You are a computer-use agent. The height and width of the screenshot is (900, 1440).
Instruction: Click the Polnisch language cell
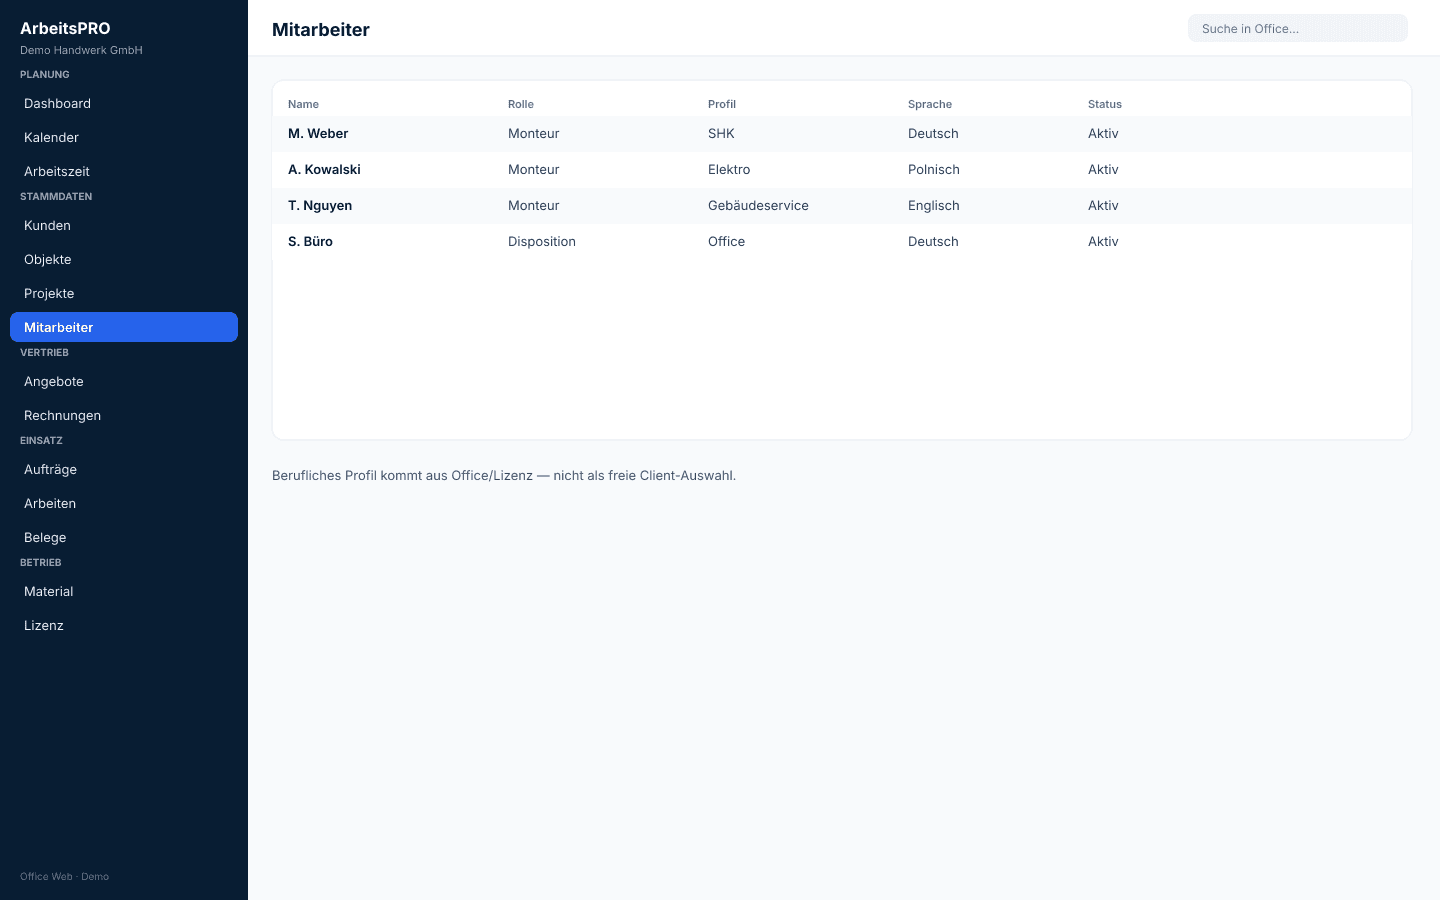[934, 169]
